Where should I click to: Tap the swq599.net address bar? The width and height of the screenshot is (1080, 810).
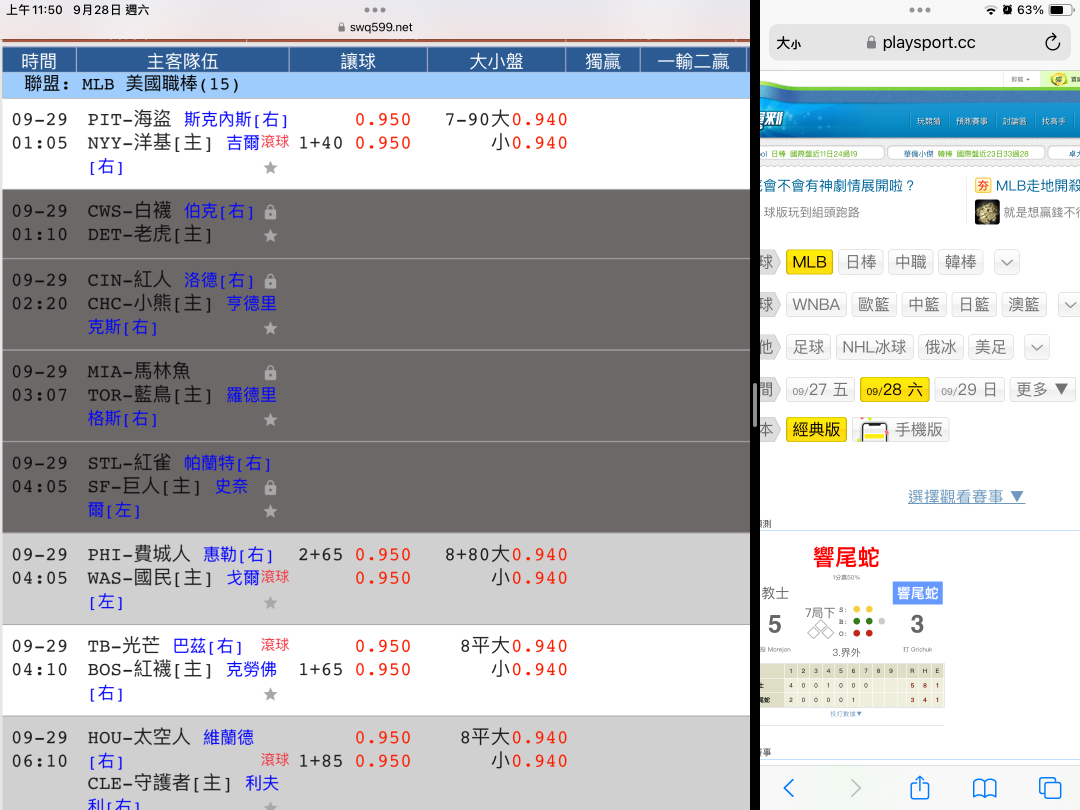click(x=375, y=28)
